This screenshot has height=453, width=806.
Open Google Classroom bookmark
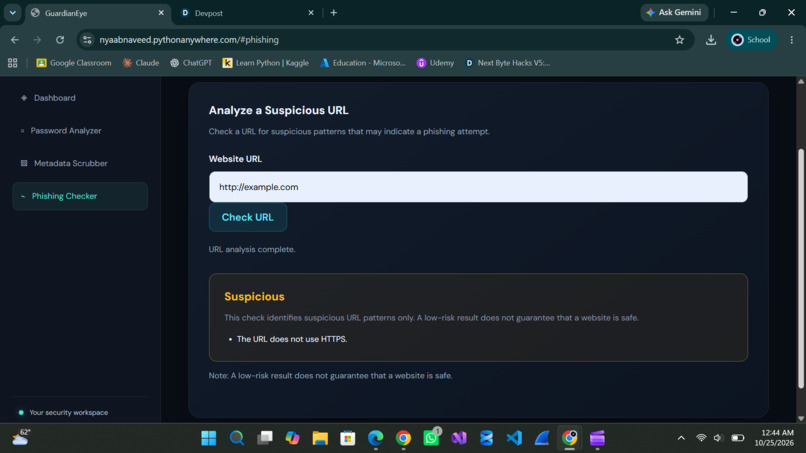coord(74,63)
